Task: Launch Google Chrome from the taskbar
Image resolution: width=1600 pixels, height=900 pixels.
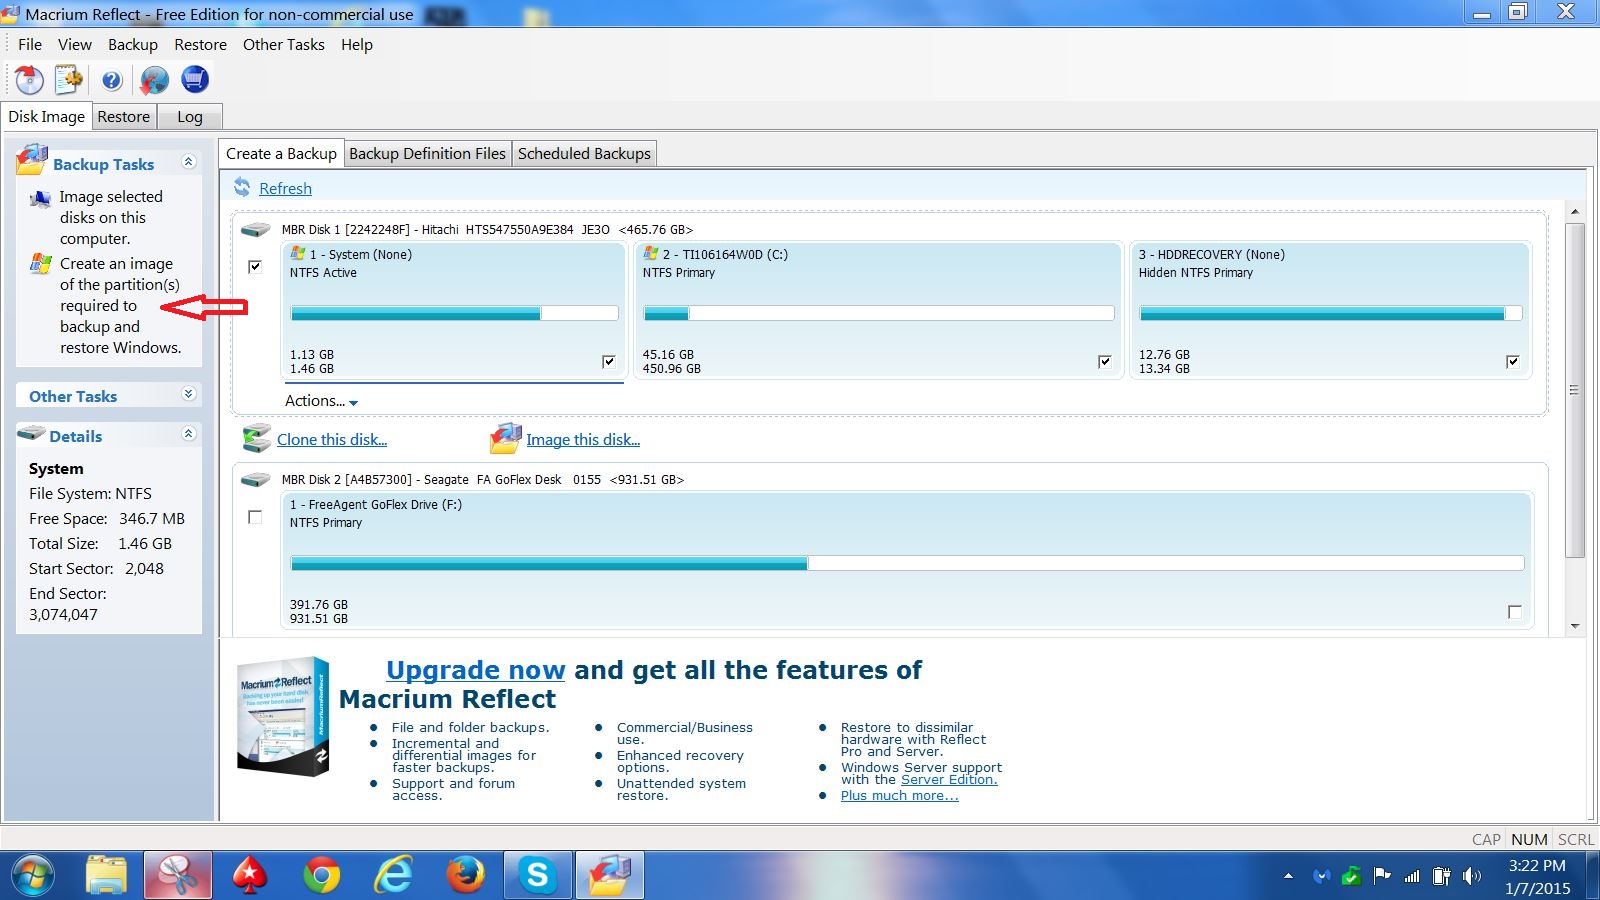Action: click(321, 876)
